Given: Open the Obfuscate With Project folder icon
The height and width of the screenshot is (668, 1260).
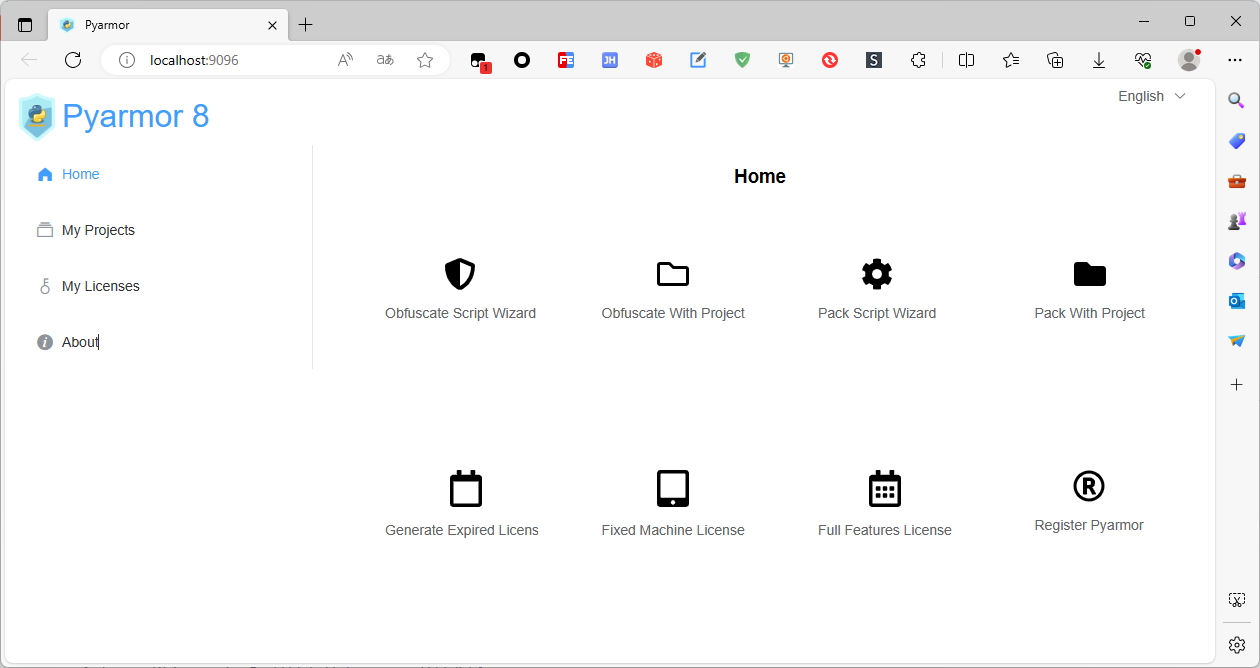Looking at the screenshot, I should click(673, 274).
